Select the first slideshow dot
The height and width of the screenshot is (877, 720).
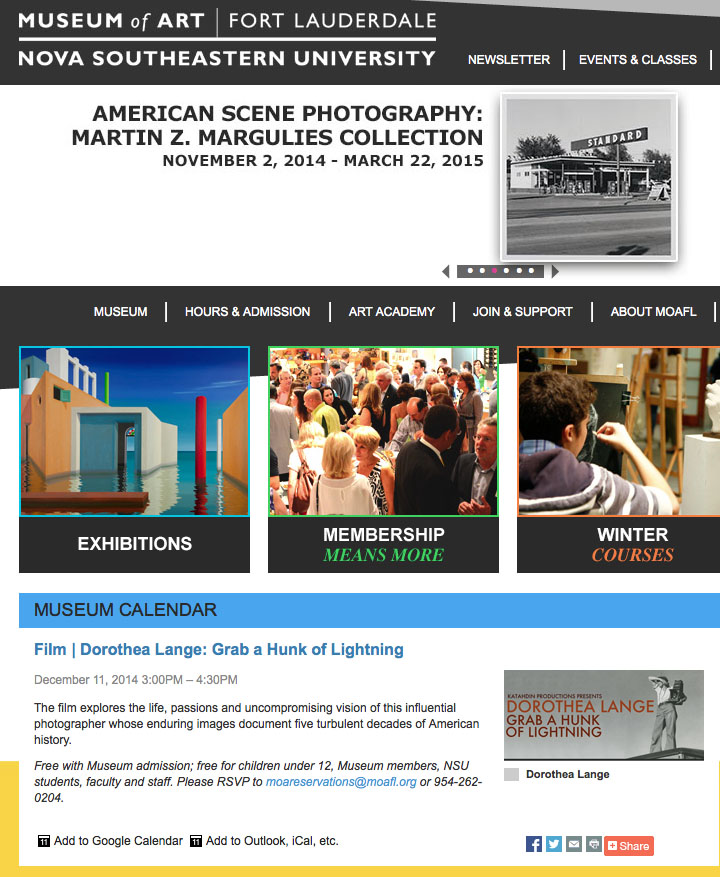[x=470, y=271]
